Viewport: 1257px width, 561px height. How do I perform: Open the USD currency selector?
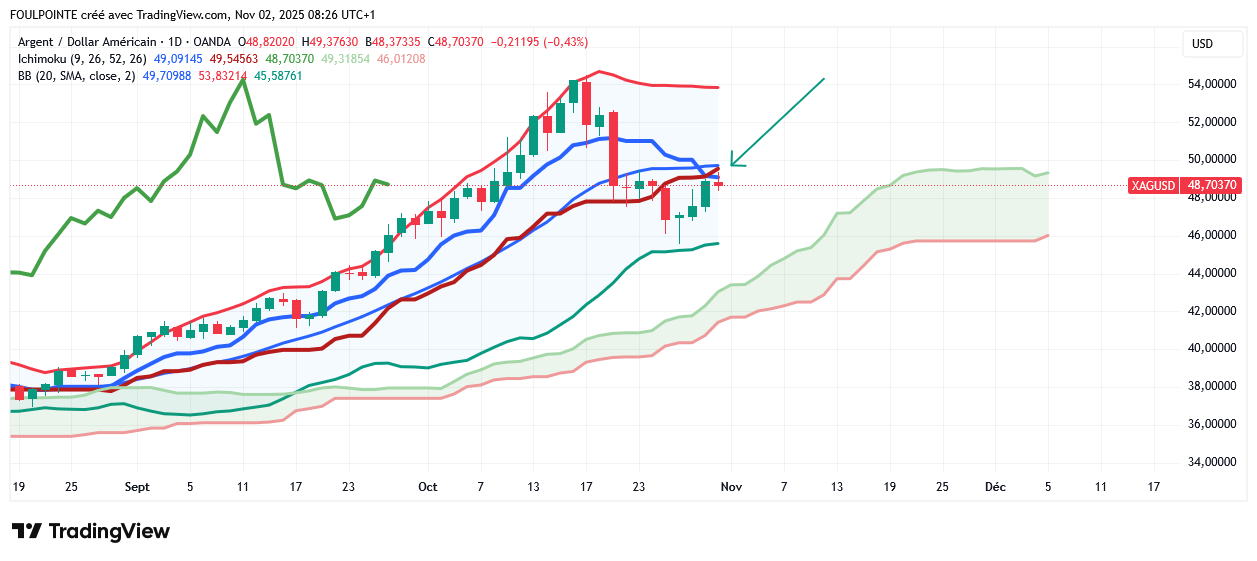pos(1201,44)
